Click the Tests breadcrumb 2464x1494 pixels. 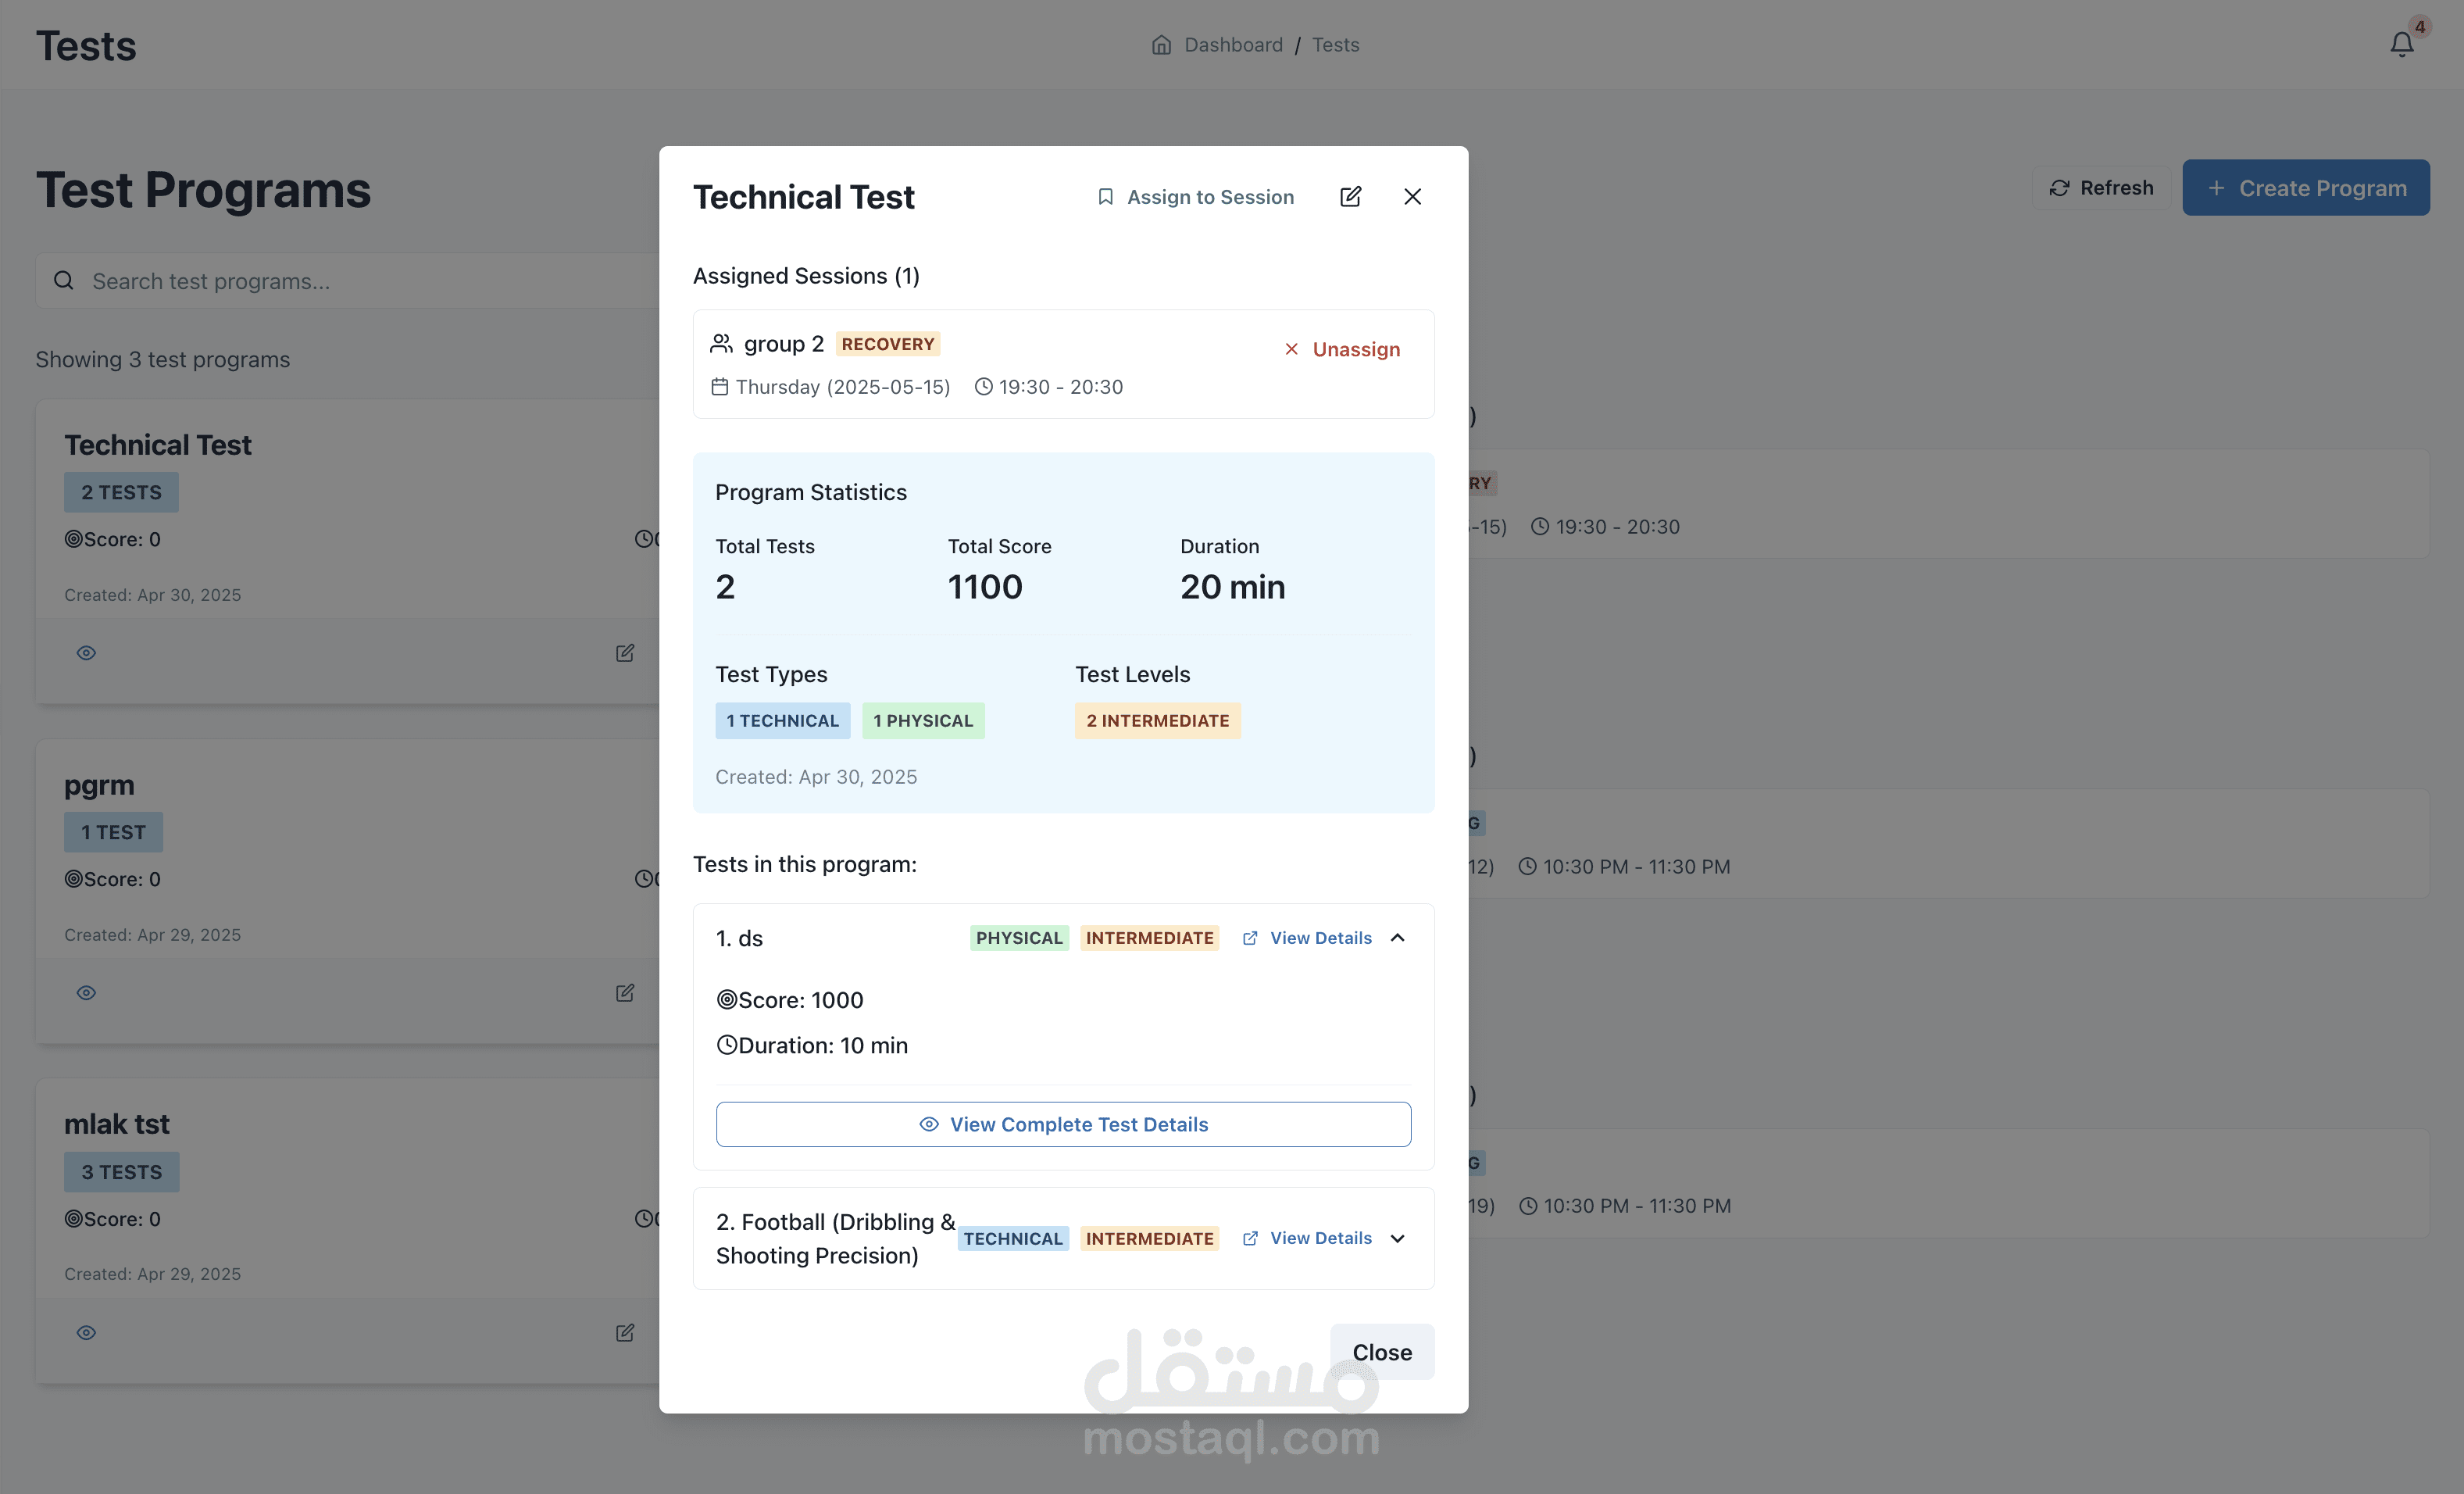(x=1335, y=45)
